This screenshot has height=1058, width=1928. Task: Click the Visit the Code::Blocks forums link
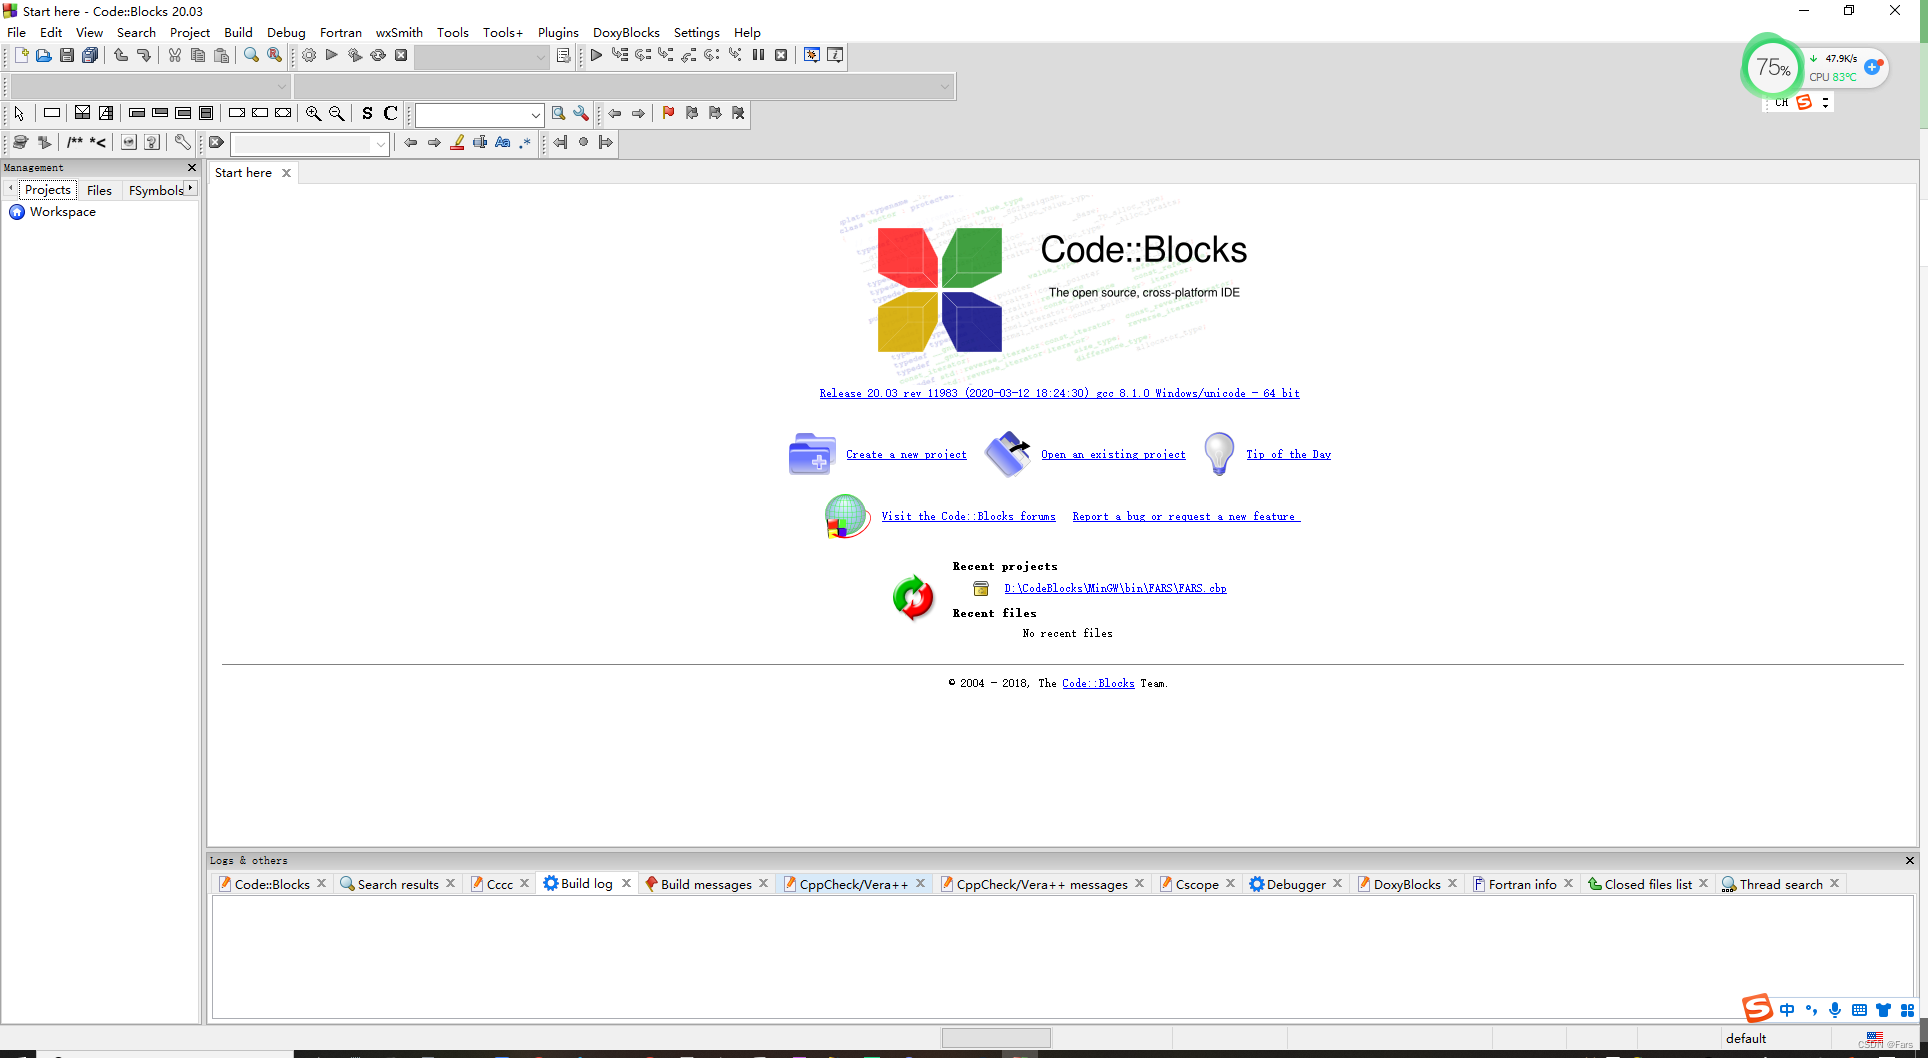(x=968, y=517)
